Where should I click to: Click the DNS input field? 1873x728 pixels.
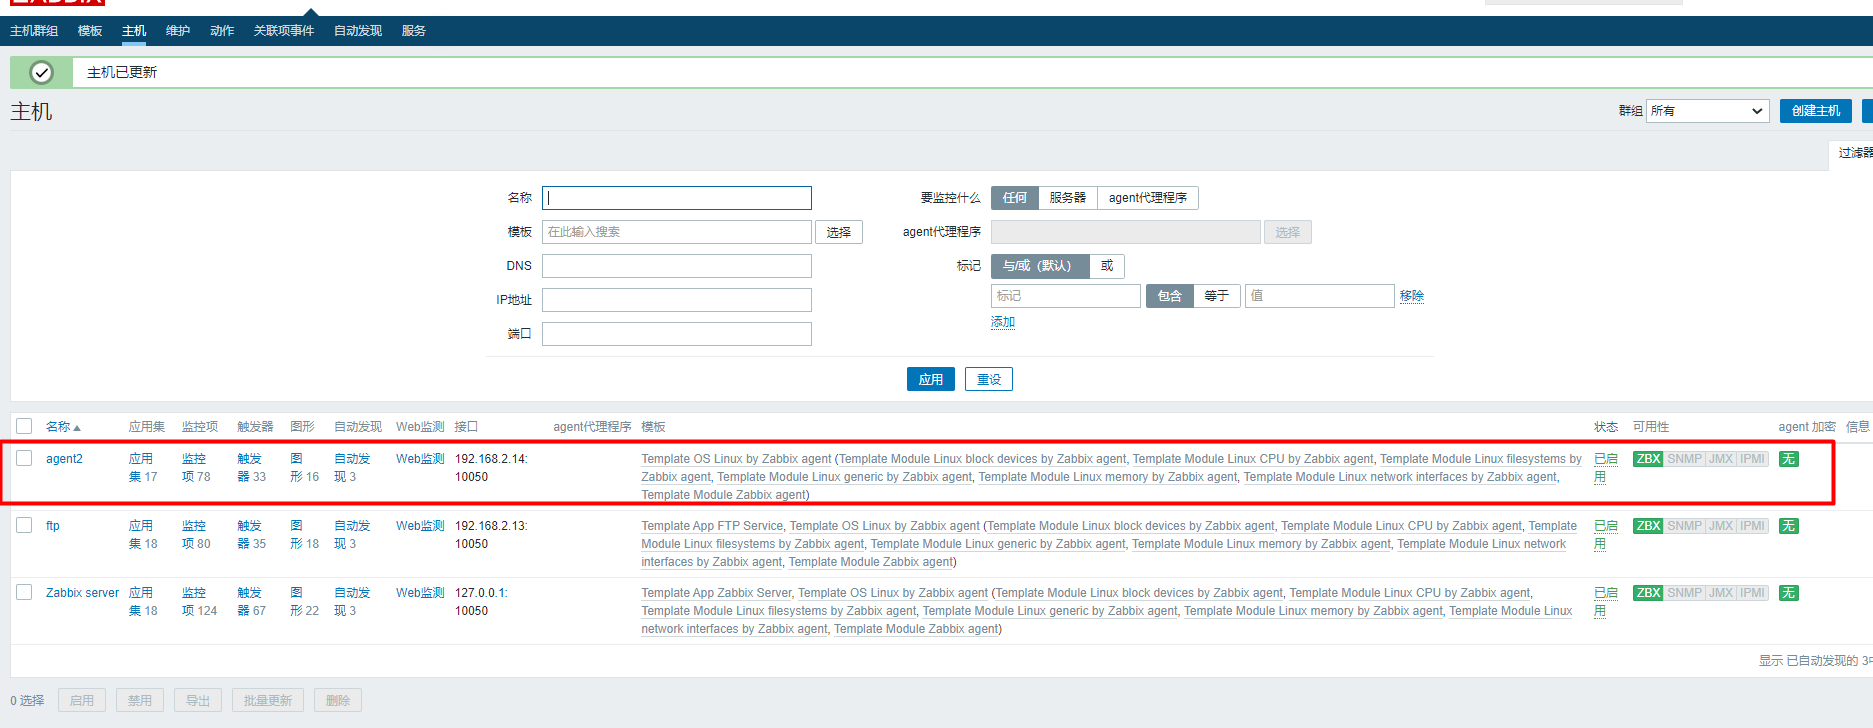pyautogui.click(x=677, y=266)
